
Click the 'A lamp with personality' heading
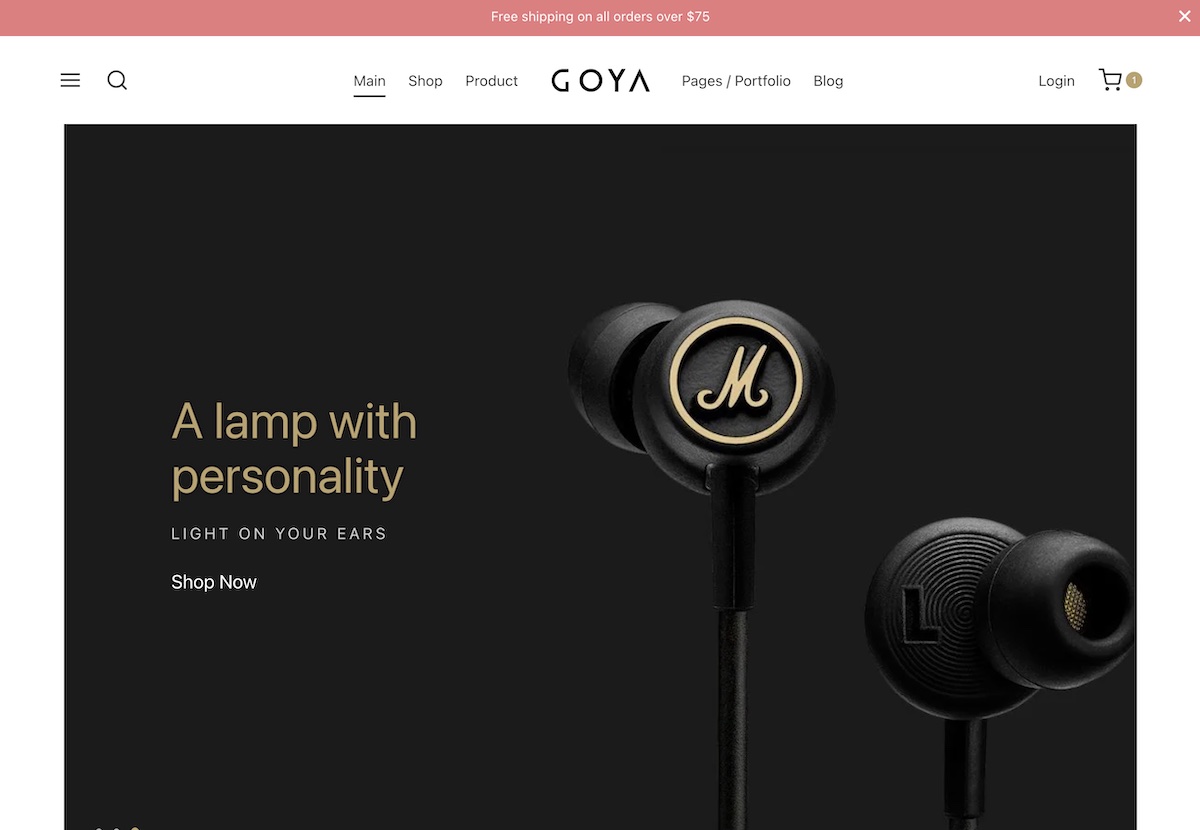294,449
